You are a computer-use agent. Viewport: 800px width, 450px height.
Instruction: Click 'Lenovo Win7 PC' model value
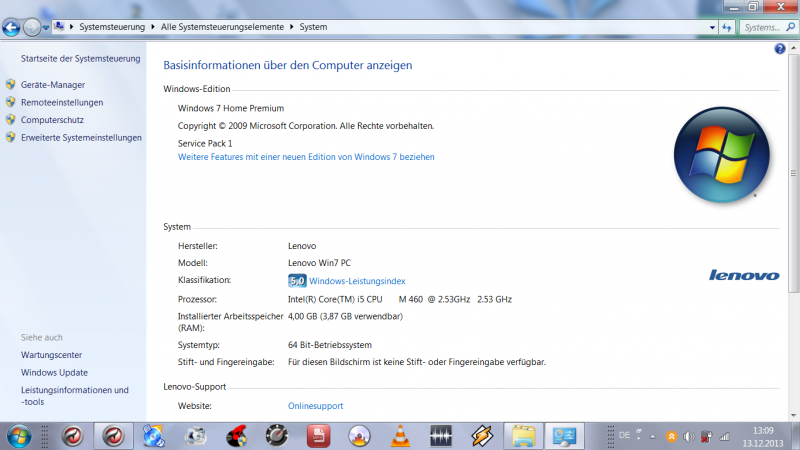pos(319,263)
